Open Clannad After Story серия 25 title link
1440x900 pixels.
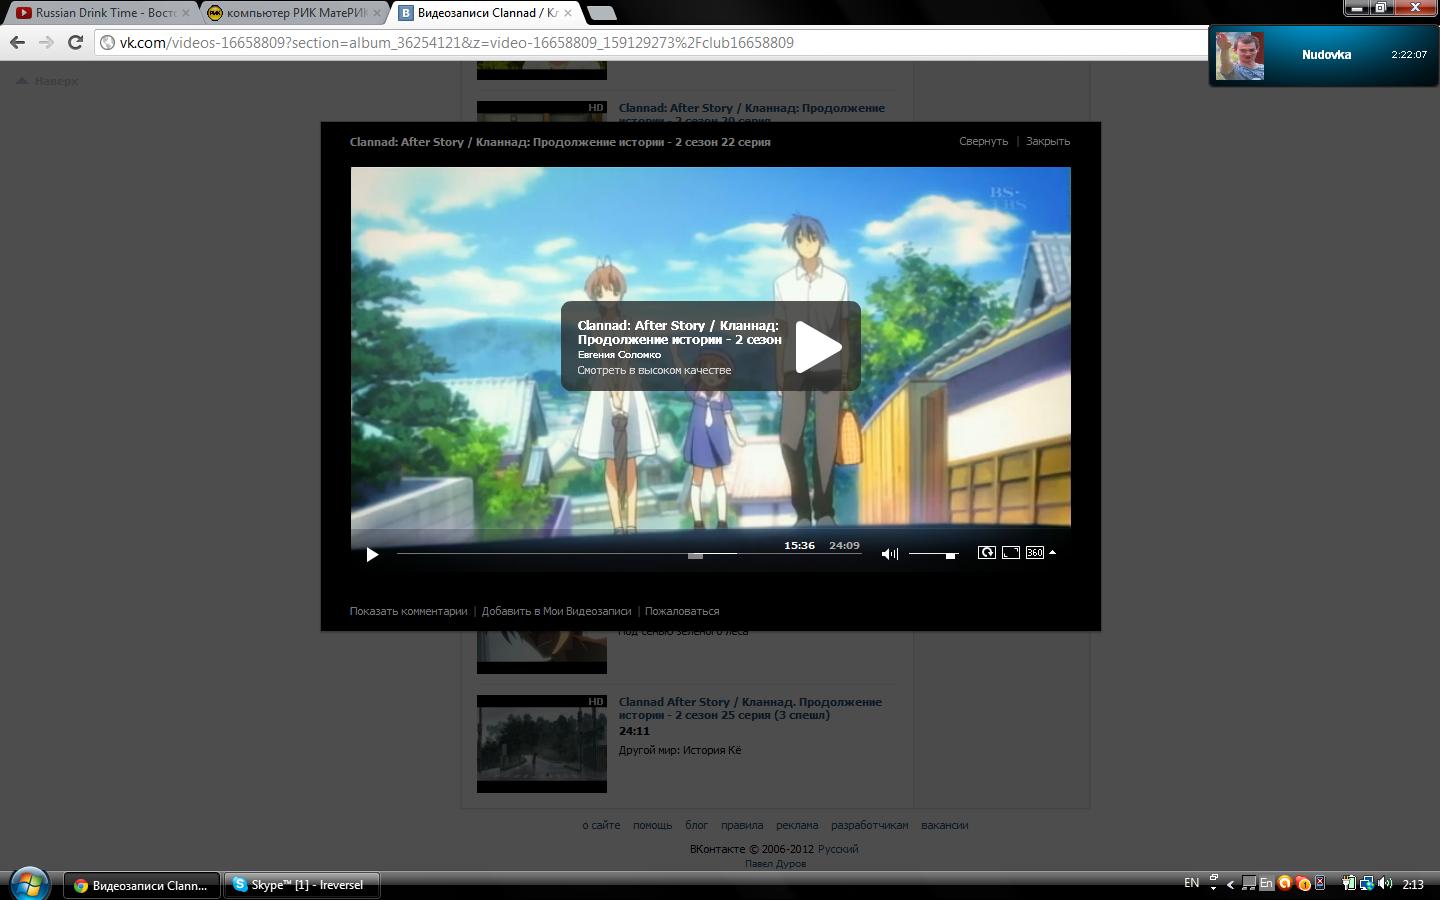(750, 708)
